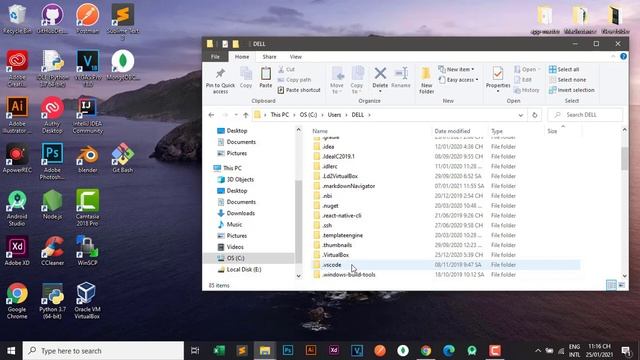
Task: Click the Edit ribbon command
Action: pyautogui.click(x=523, y=80)
